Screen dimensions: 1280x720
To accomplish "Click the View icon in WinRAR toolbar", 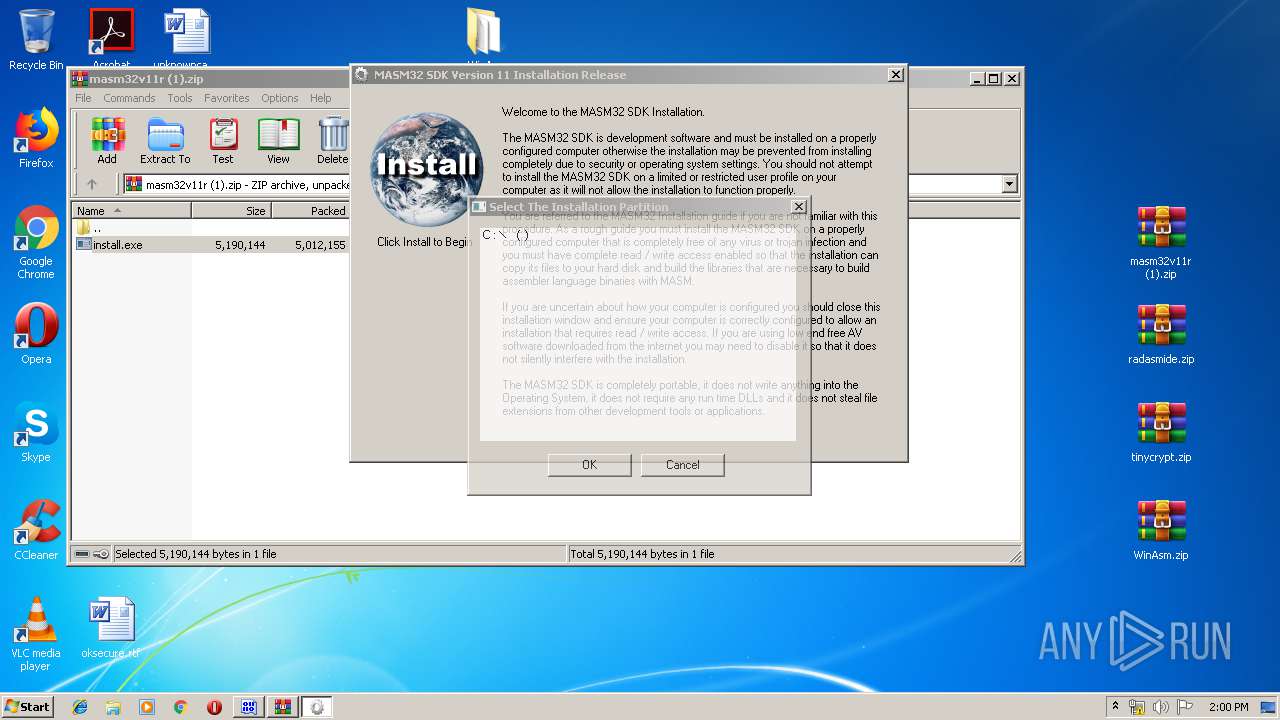I will click(x=278, y=140).
